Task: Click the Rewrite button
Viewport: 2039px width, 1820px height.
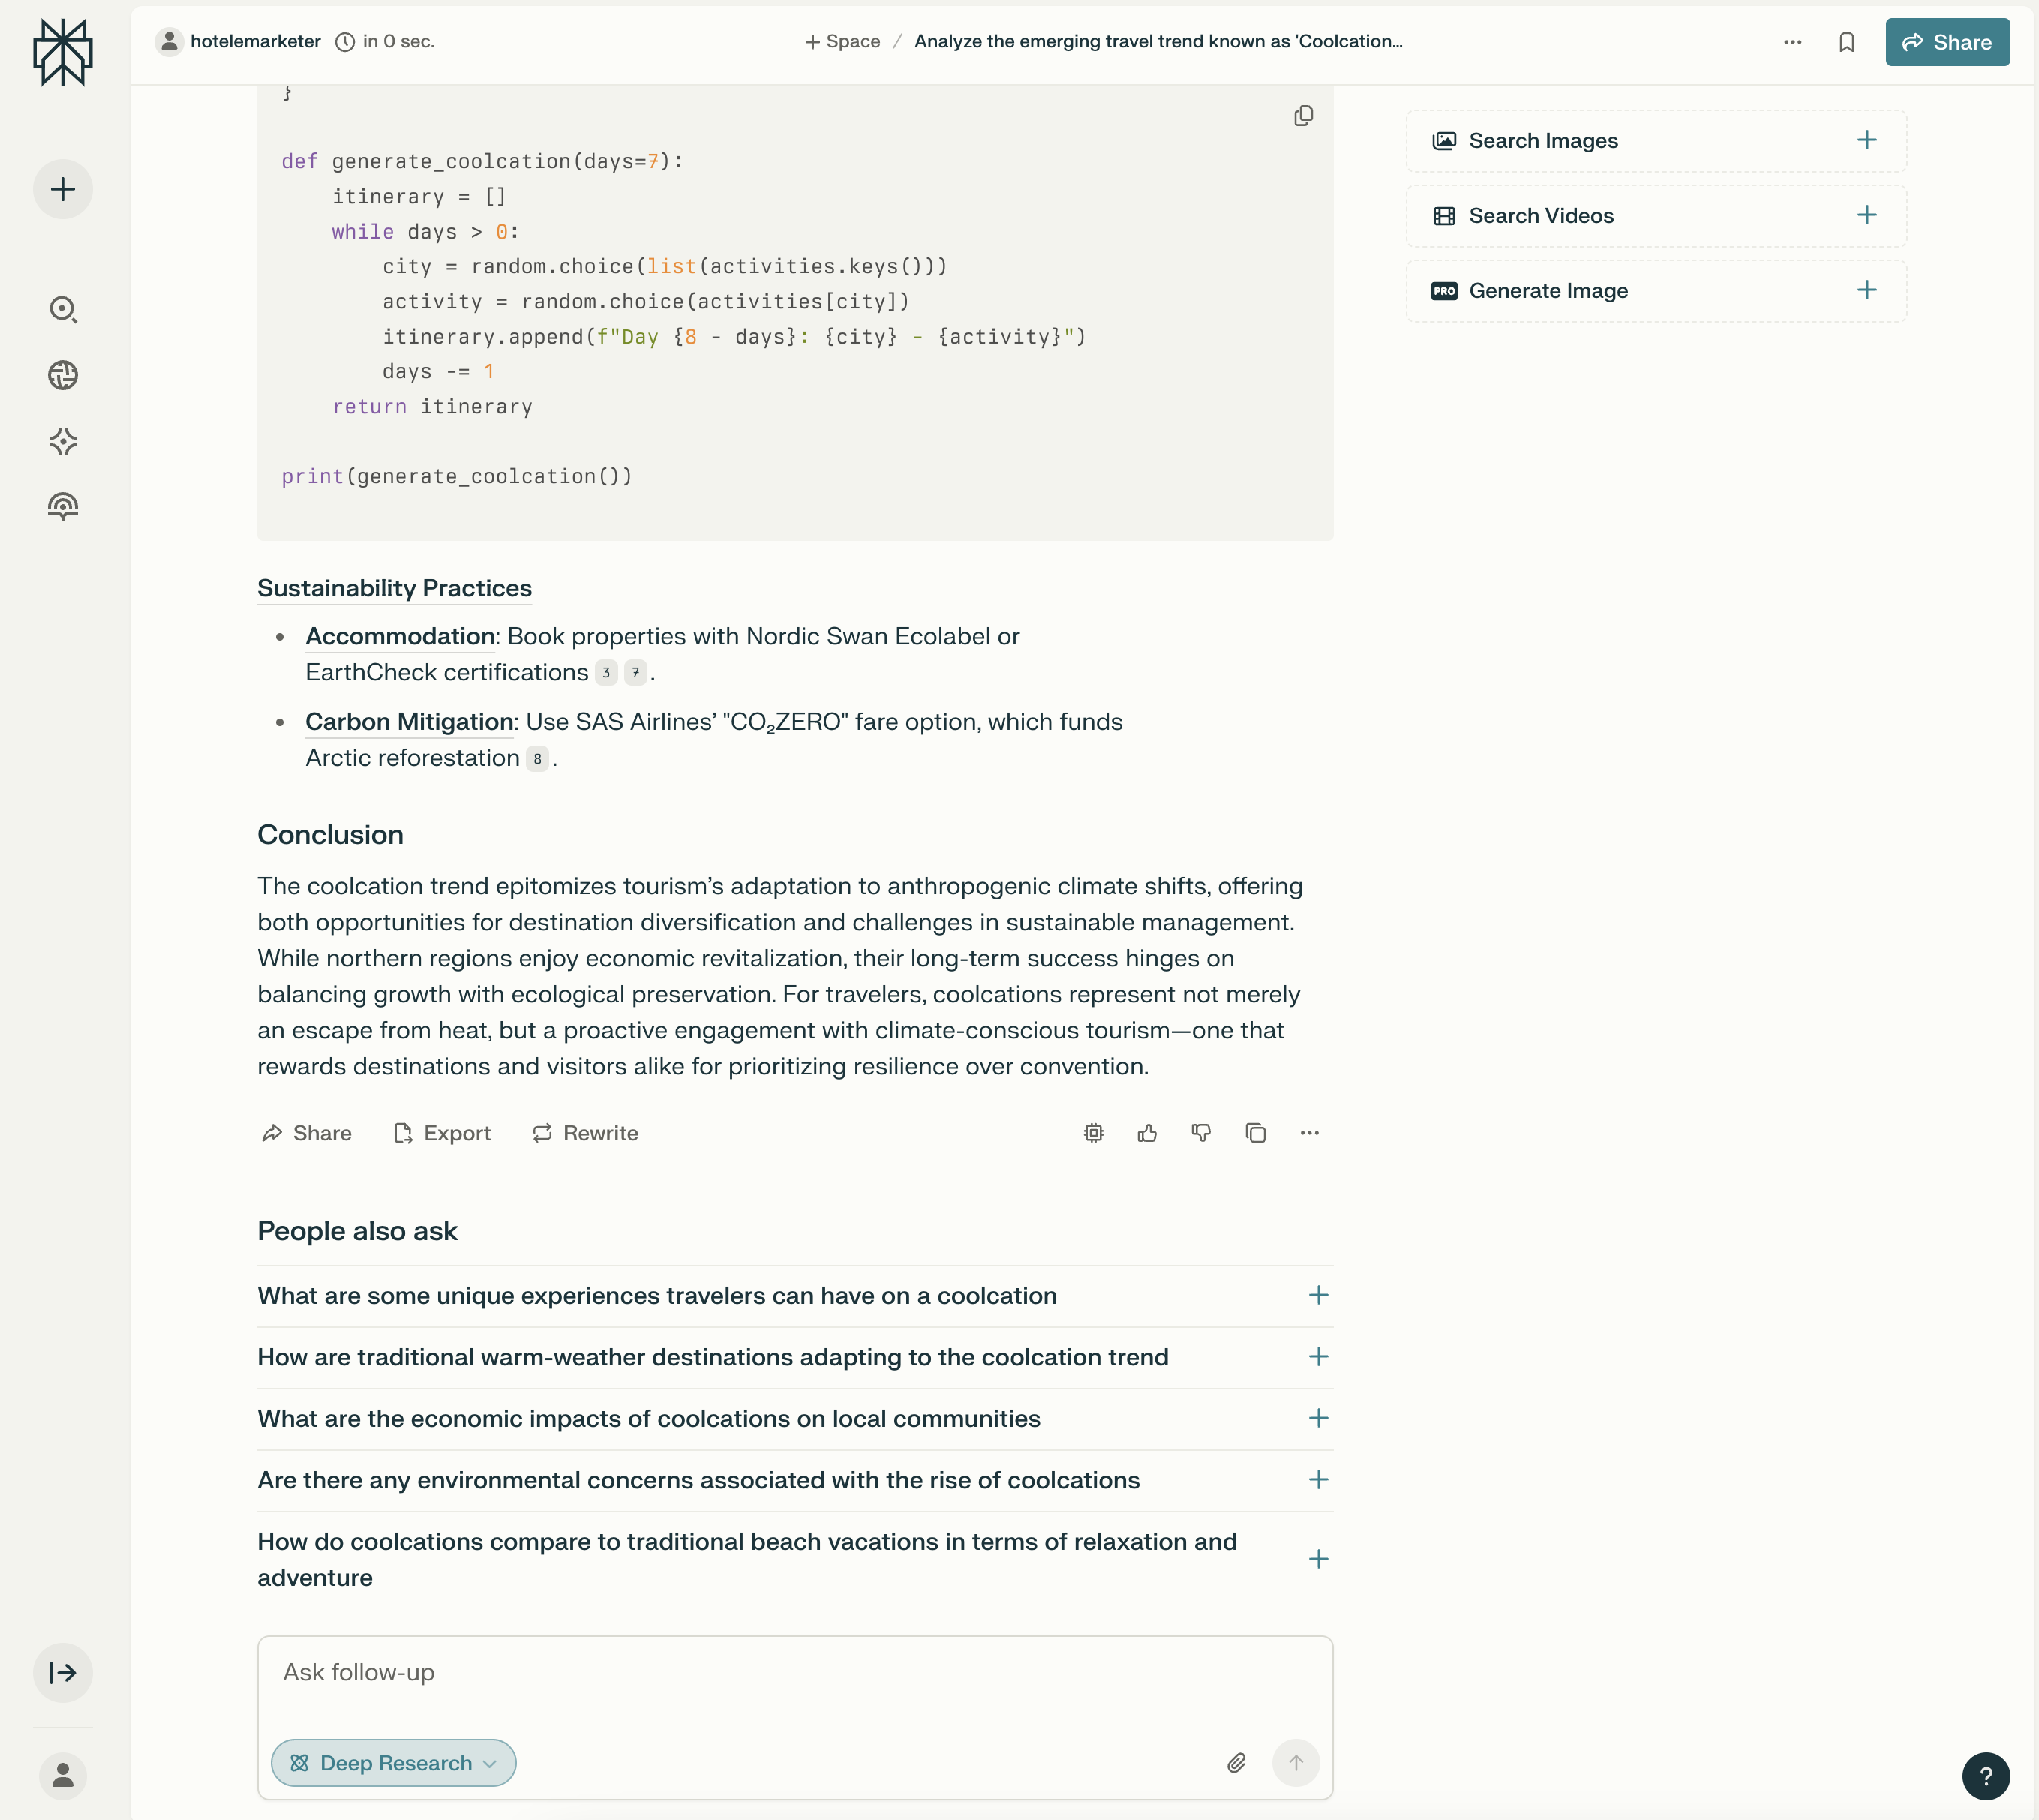Action: point(585,1133)
